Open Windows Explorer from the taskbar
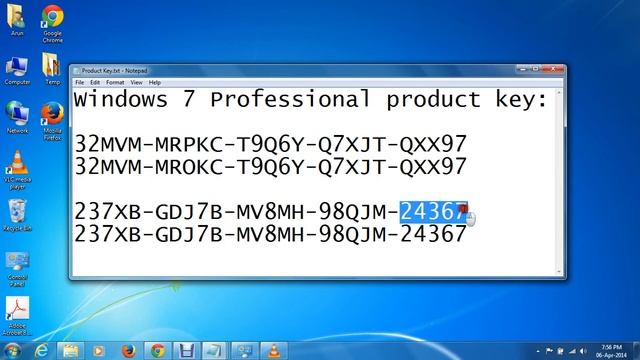This screenshot has width=640, height=360. (70, 351)
